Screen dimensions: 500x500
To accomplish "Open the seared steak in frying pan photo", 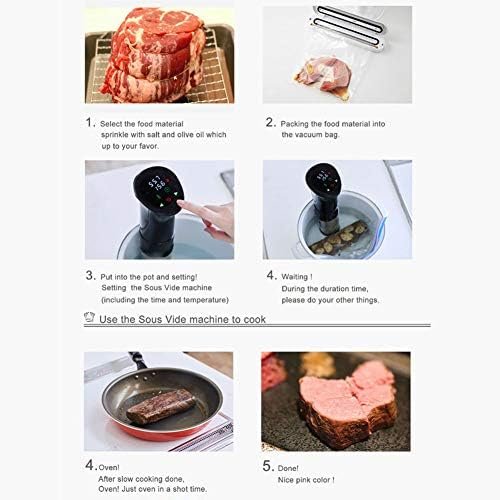I will [x=159, y=401].
